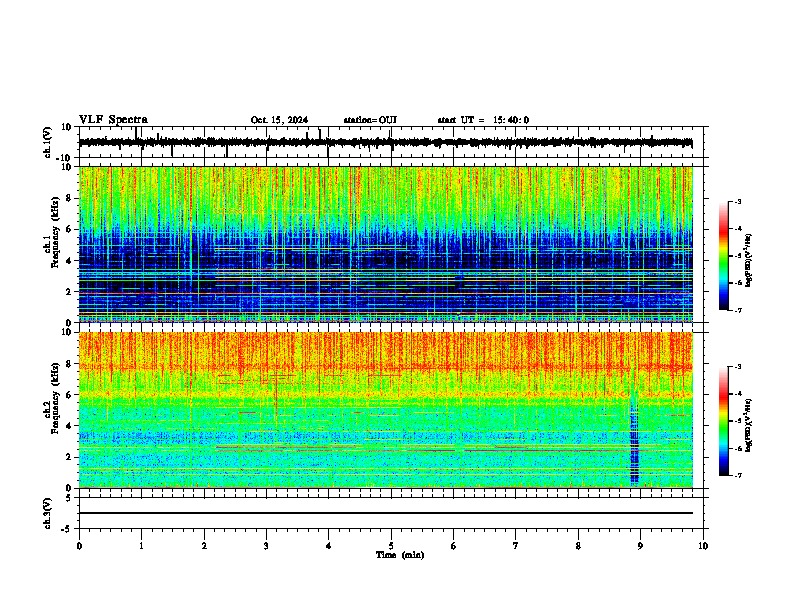Click the "8" tick on ch.1 frequency axis
792x612 pixels.
pyautogui.click(x=71, y=198)
